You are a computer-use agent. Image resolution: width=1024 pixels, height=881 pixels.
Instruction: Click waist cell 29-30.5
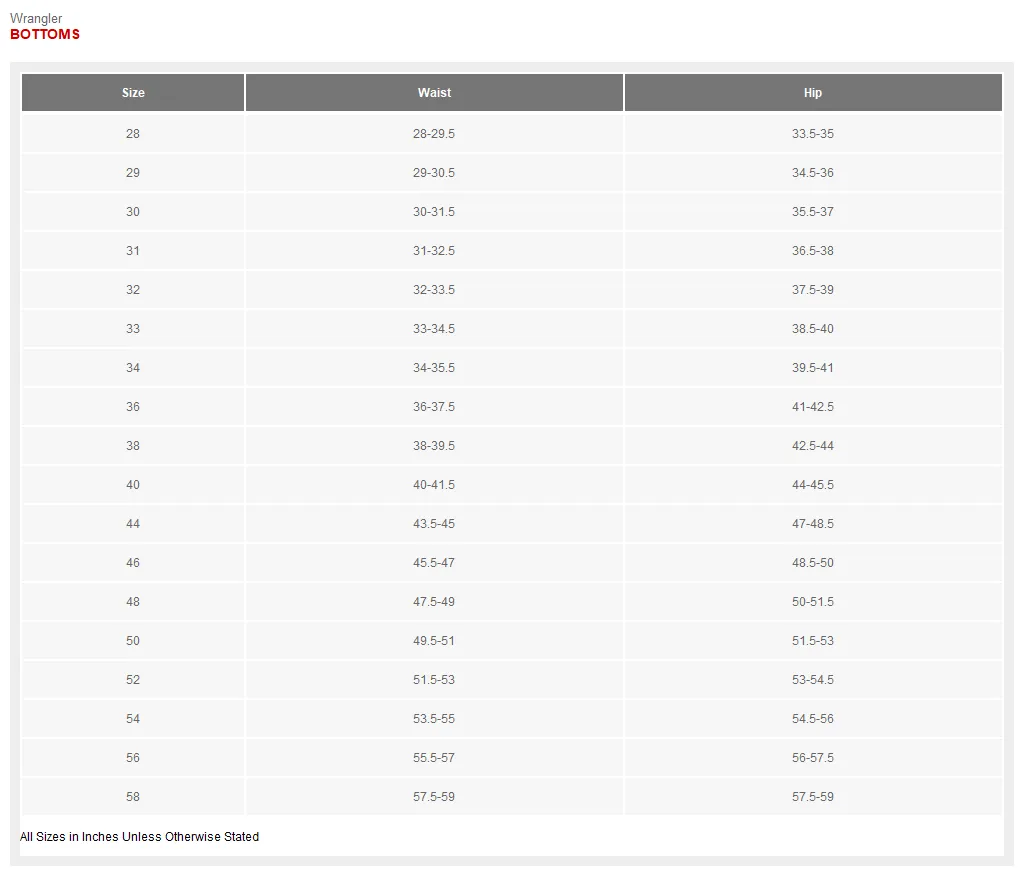coord(434,173)
